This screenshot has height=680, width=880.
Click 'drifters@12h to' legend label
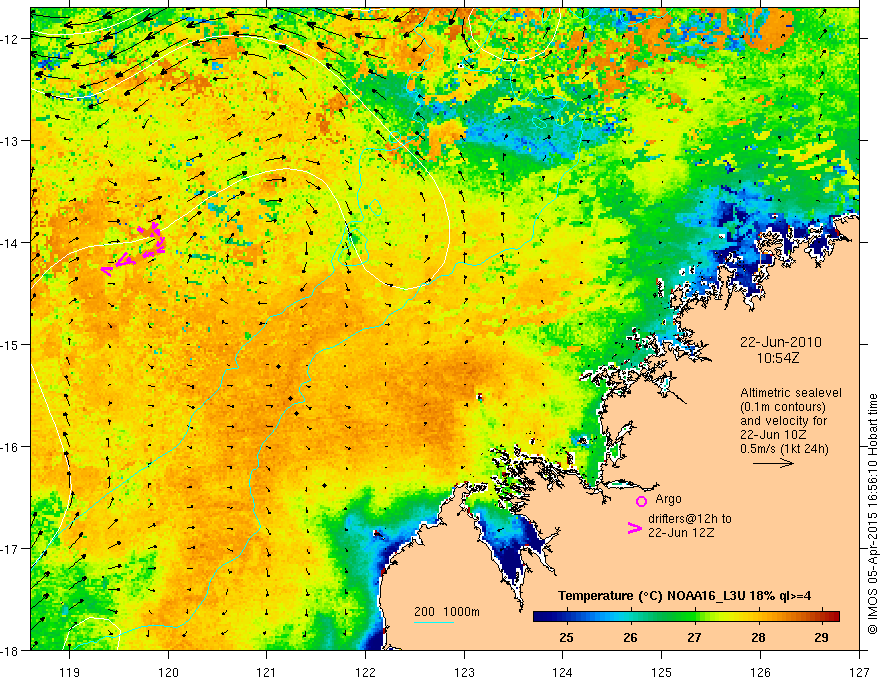[x=690, y=519]
